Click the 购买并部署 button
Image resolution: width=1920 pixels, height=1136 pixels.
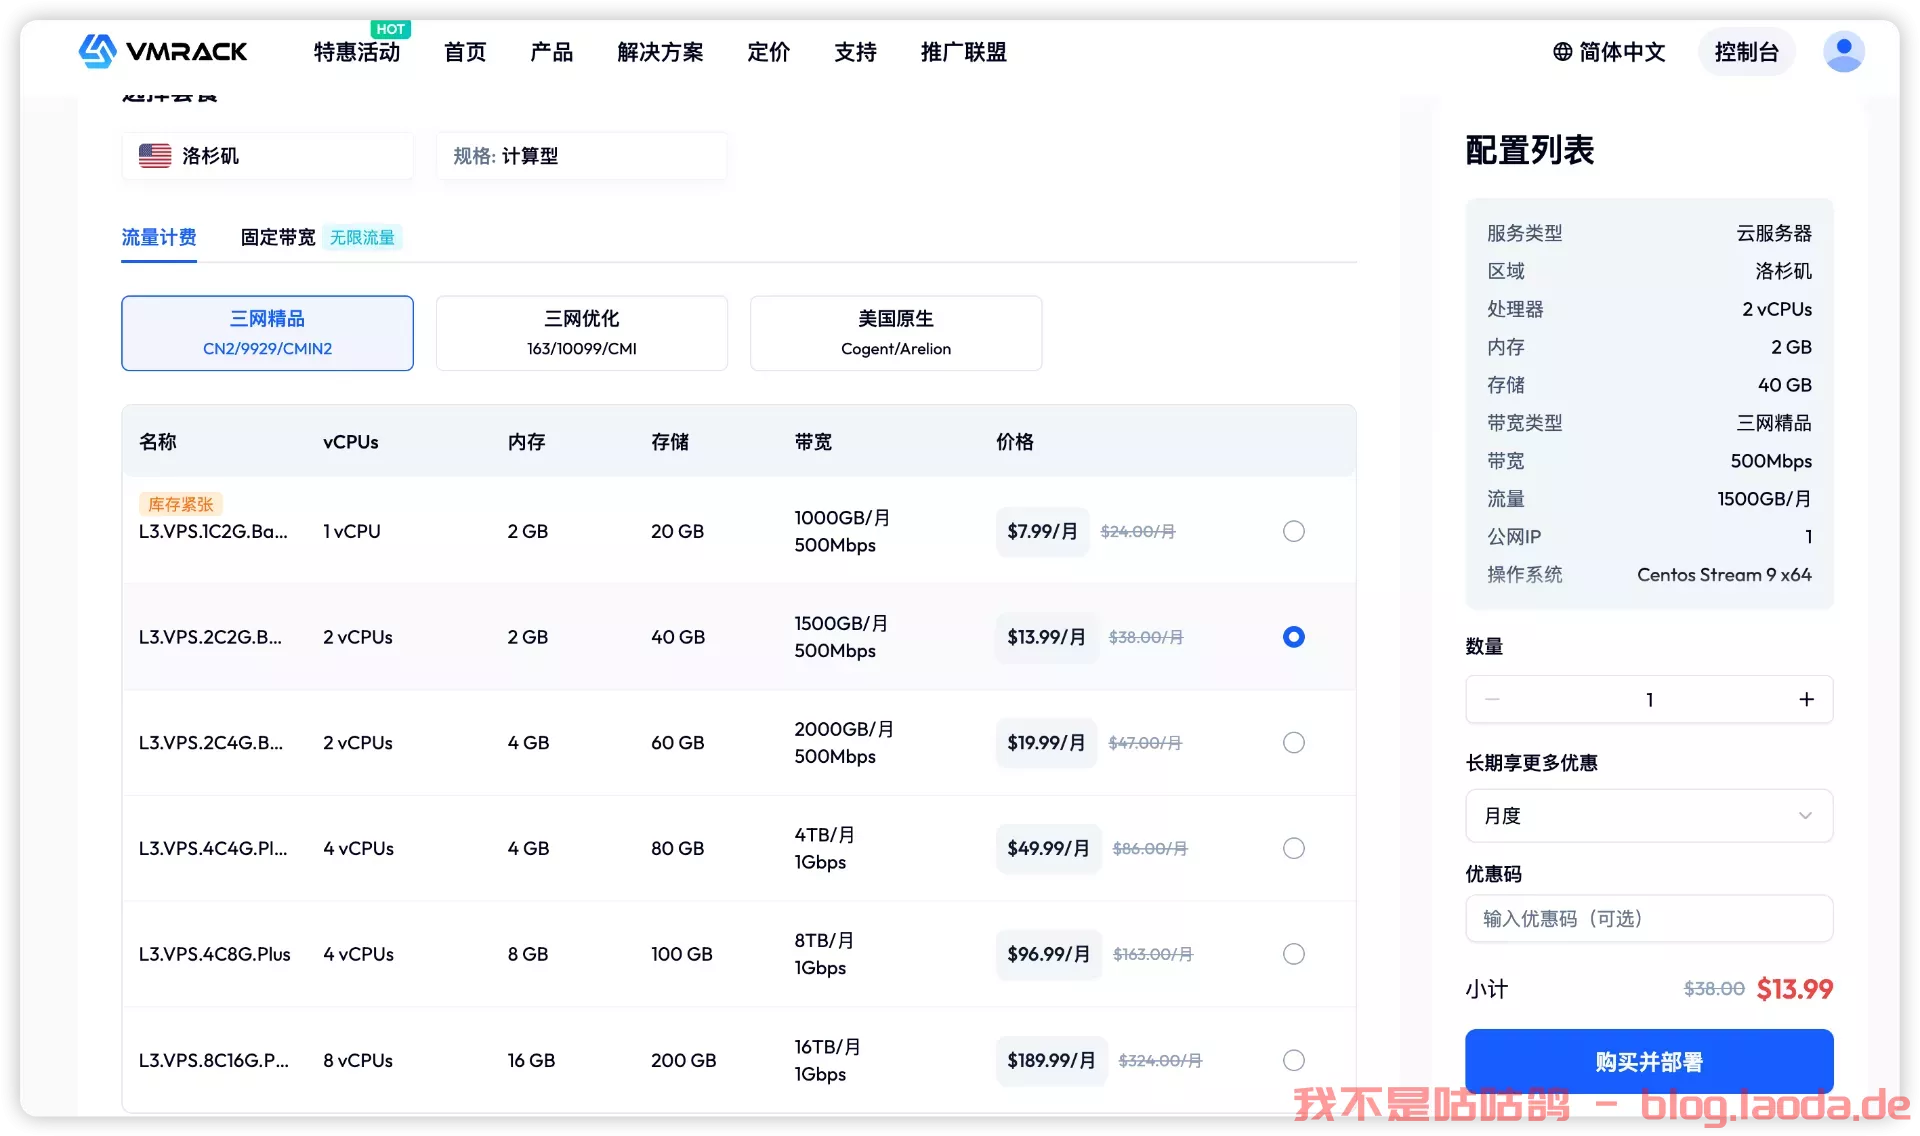(1648, 1061)
